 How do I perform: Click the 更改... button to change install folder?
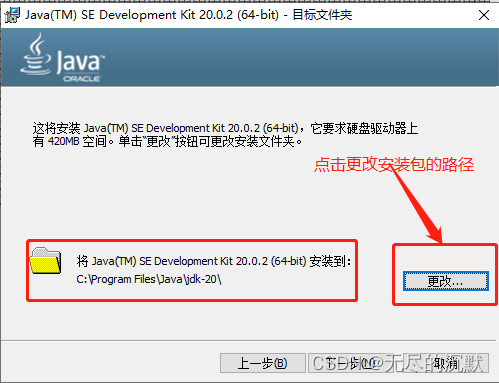coord(446,281)
